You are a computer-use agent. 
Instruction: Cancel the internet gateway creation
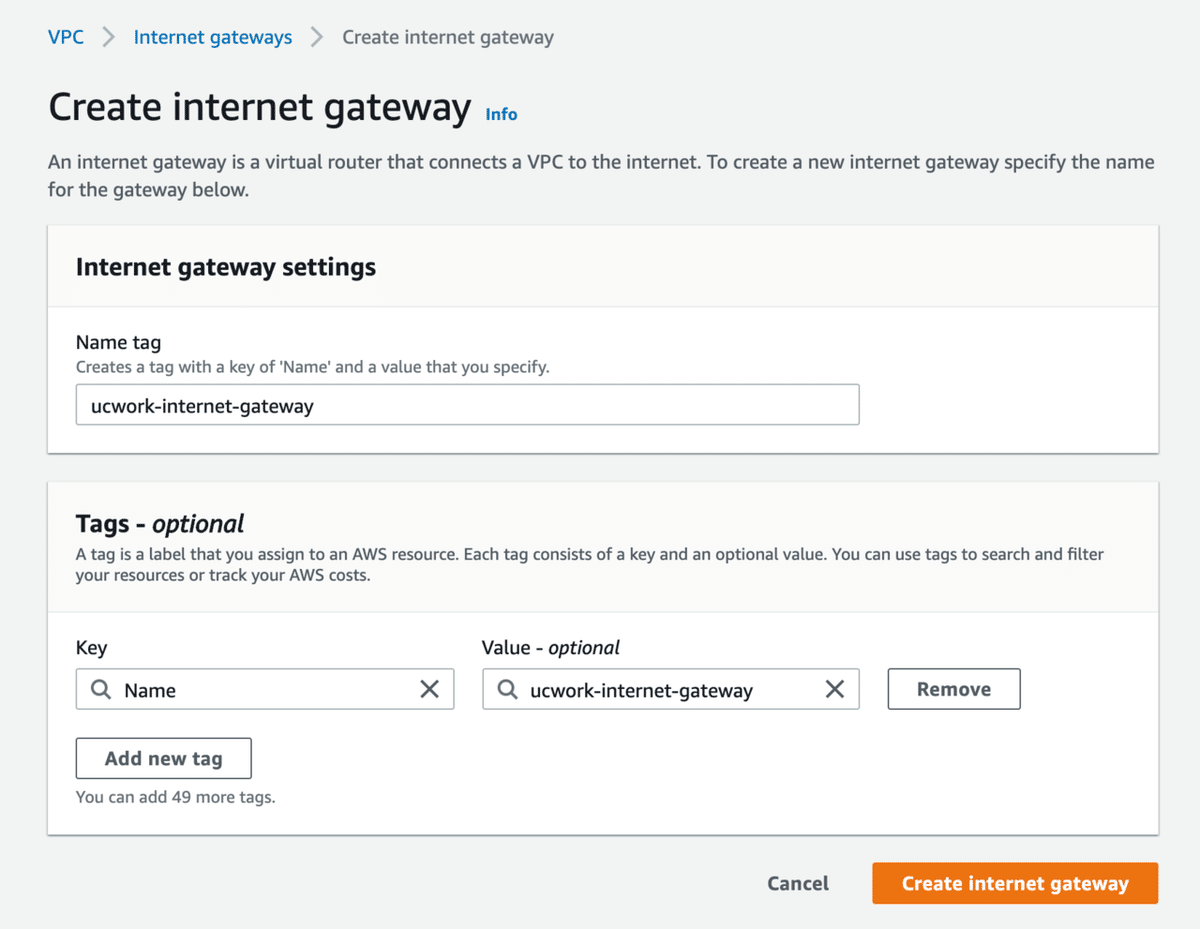click(x=798, y=883)
